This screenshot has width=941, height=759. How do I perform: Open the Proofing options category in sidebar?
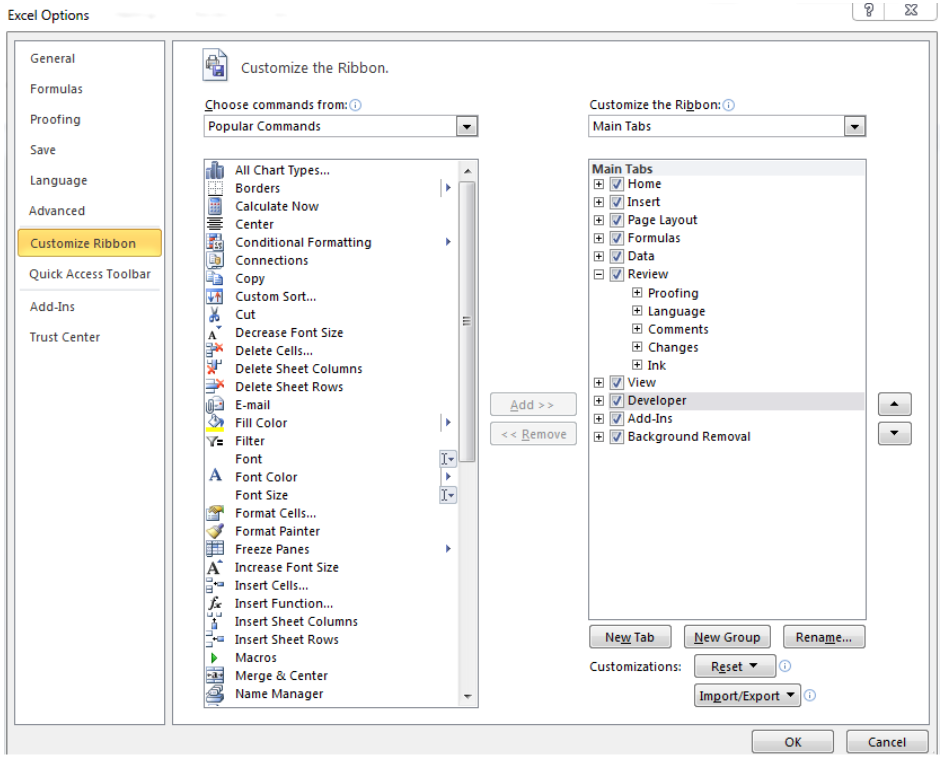click(x=55, y=119)
